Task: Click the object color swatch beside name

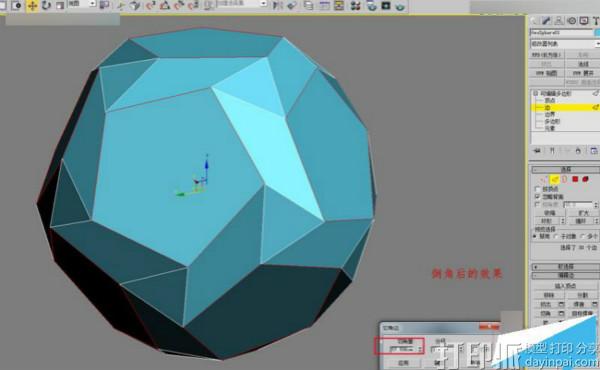Action: click(x=597, y=33)
